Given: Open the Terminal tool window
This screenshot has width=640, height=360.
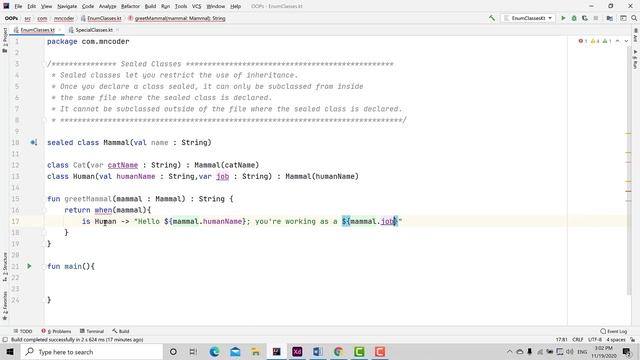Looking at the screenshot, I should (92, 331).
